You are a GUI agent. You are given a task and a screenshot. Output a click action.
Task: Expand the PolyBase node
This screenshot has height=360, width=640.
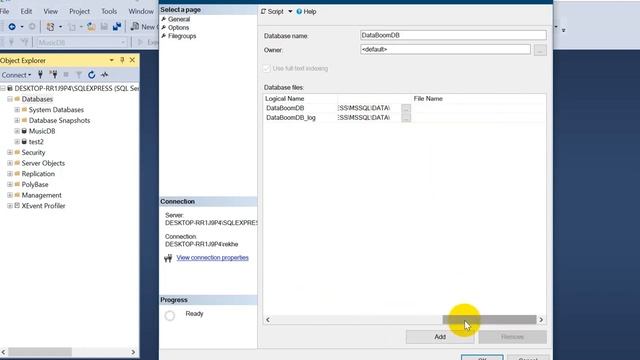[10, 184]
